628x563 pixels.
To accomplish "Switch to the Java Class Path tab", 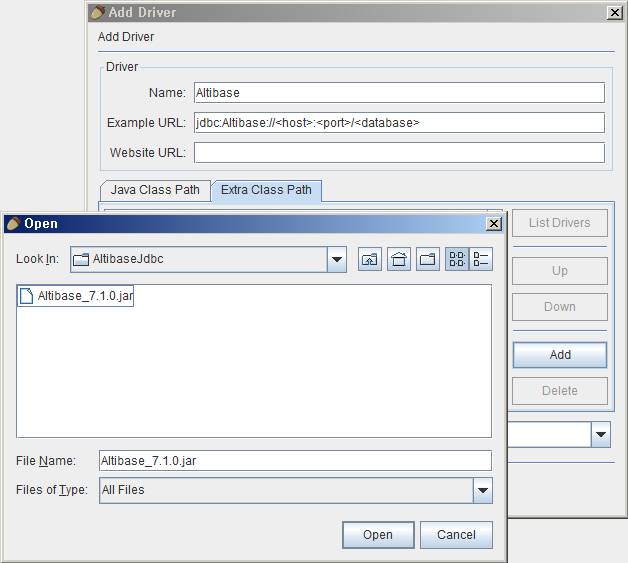I will point(154,190).
